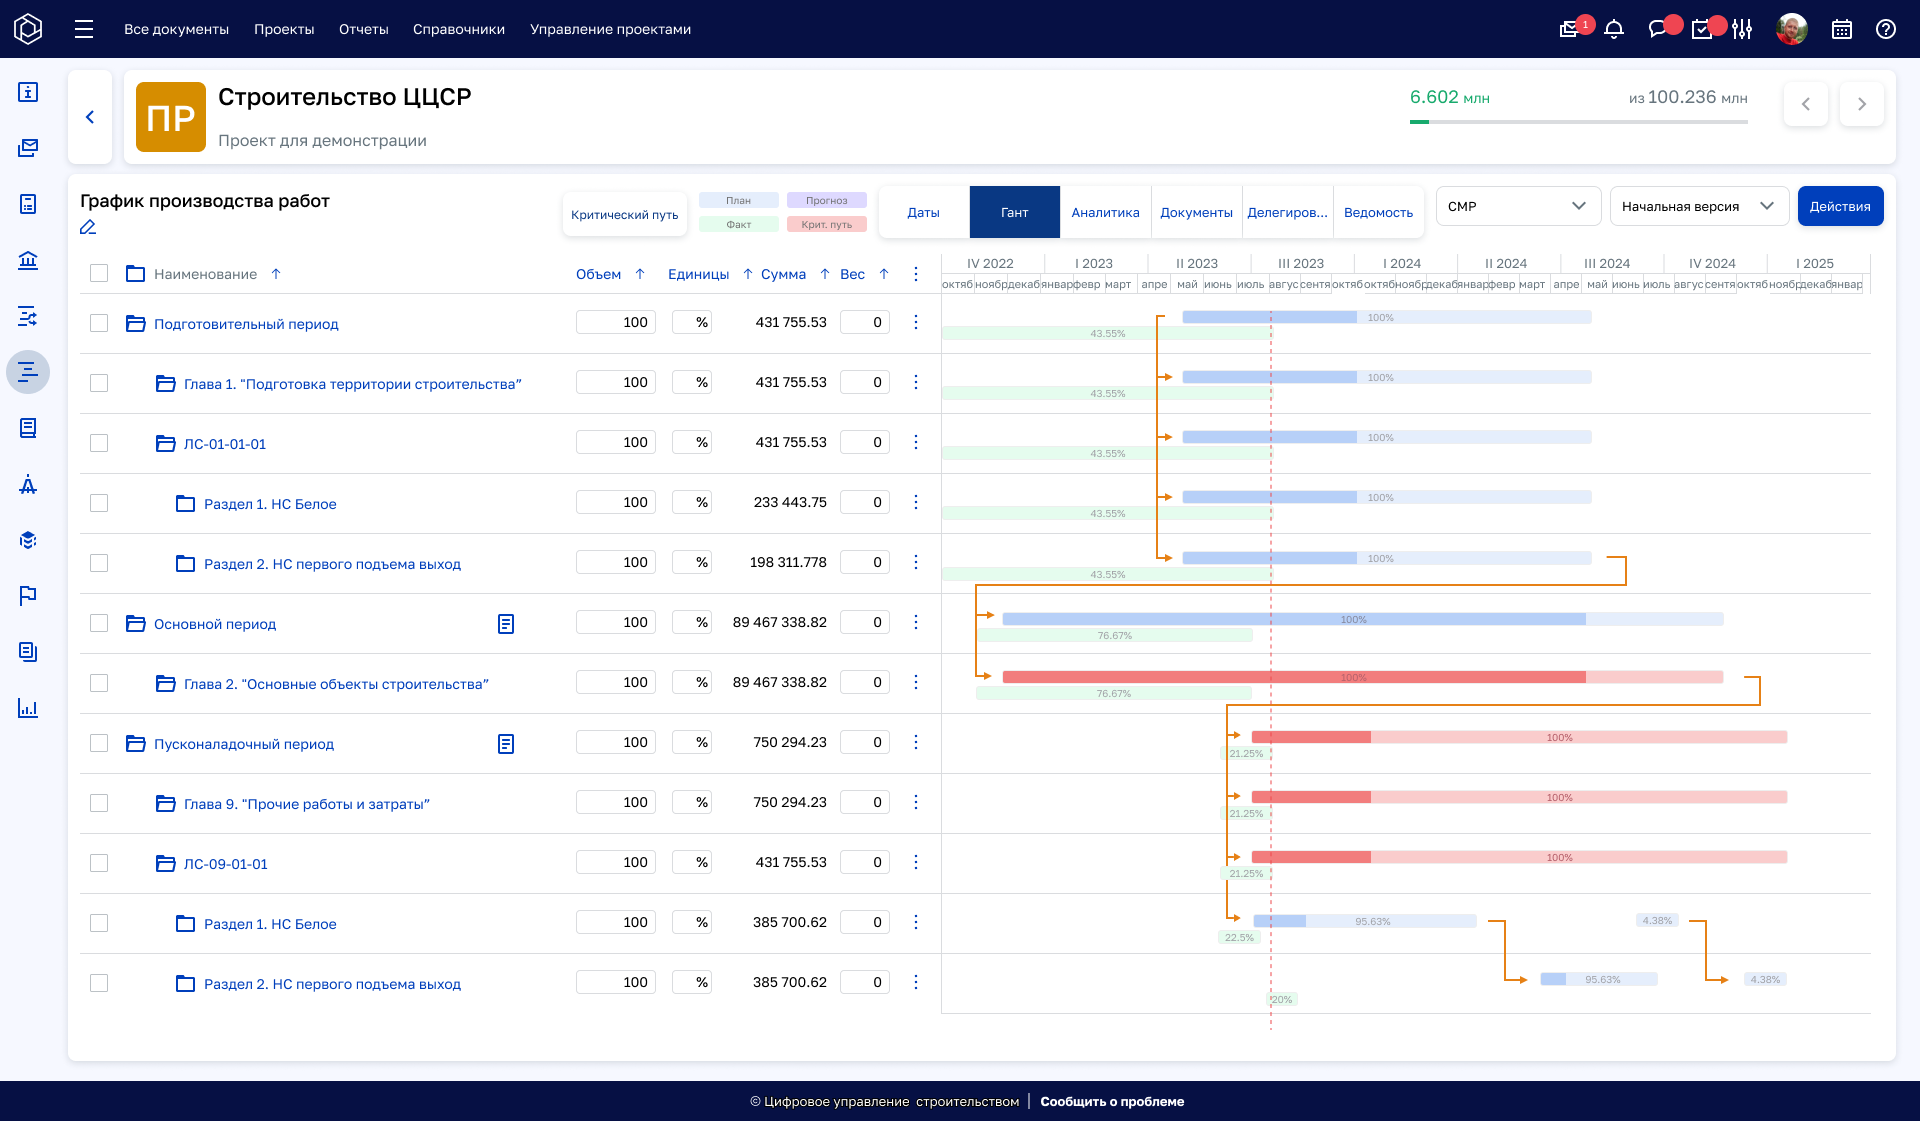1920x1121 pixels.
Task: Open the document icon next to Основной период
Action: (x=506, y=624)
